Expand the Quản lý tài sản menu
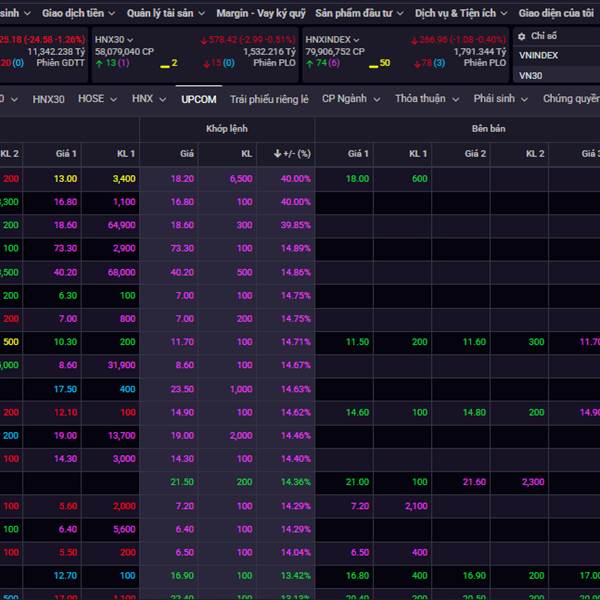 coord(166,13)
